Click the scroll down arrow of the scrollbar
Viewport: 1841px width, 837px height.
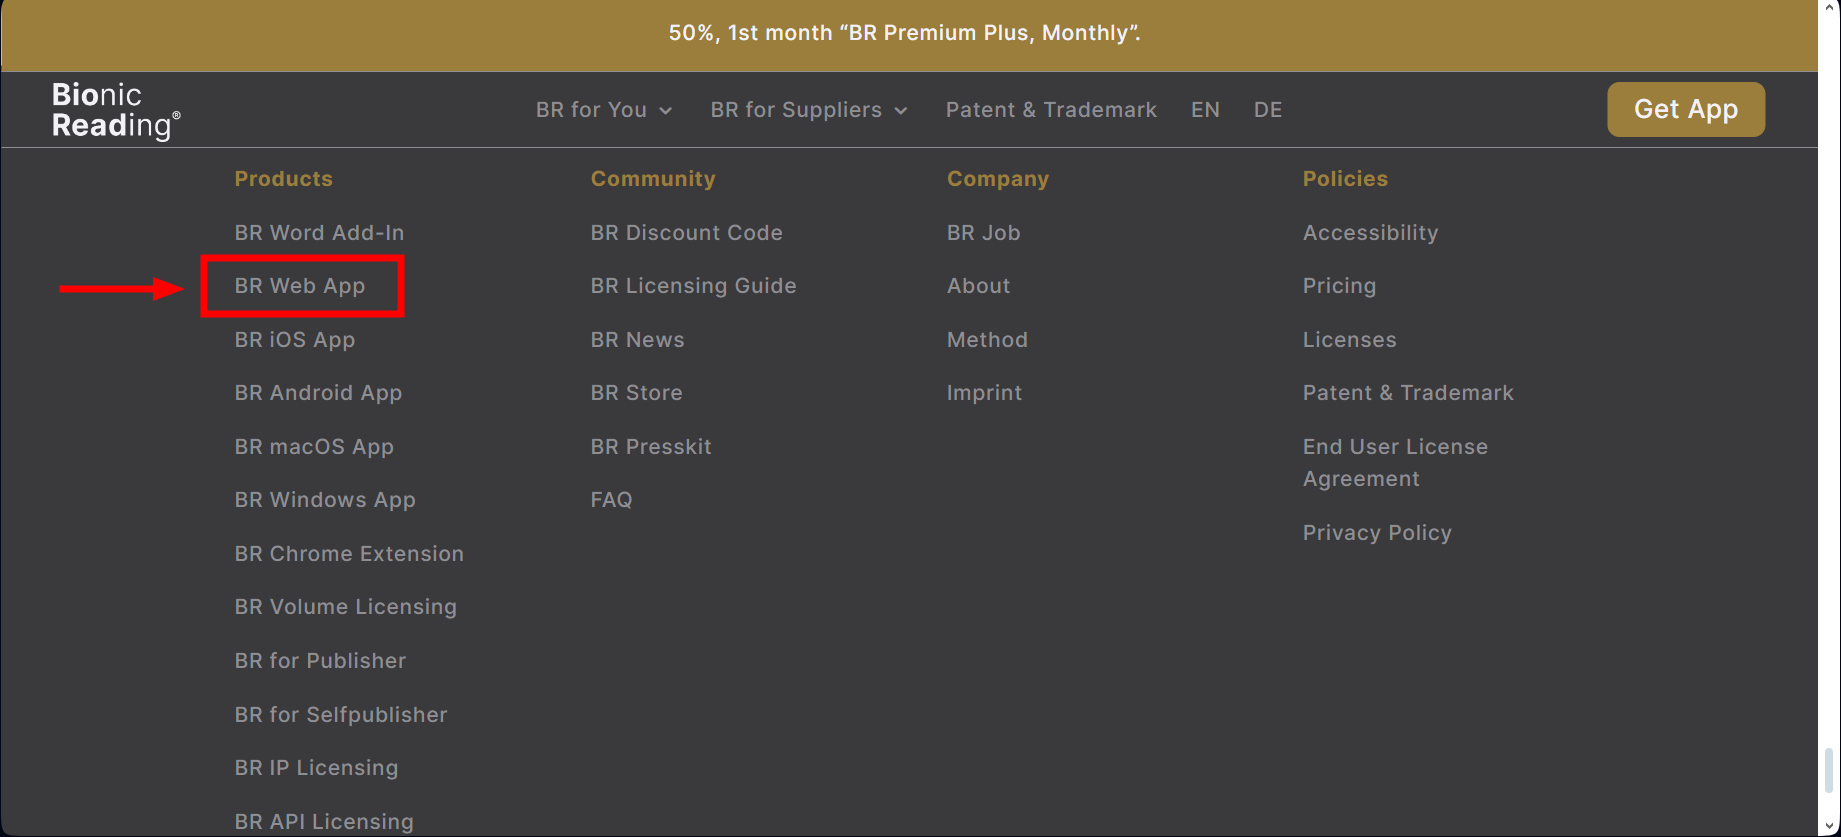pyautogui.click(x=1829, y=827)
